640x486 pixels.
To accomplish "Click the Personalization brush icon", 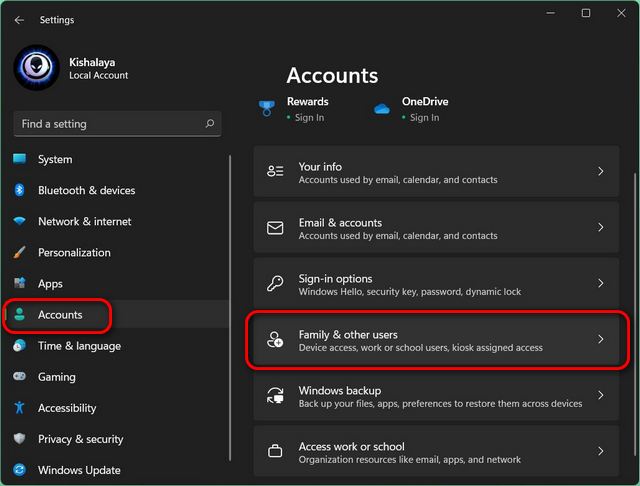I will [x=19, y=253].
